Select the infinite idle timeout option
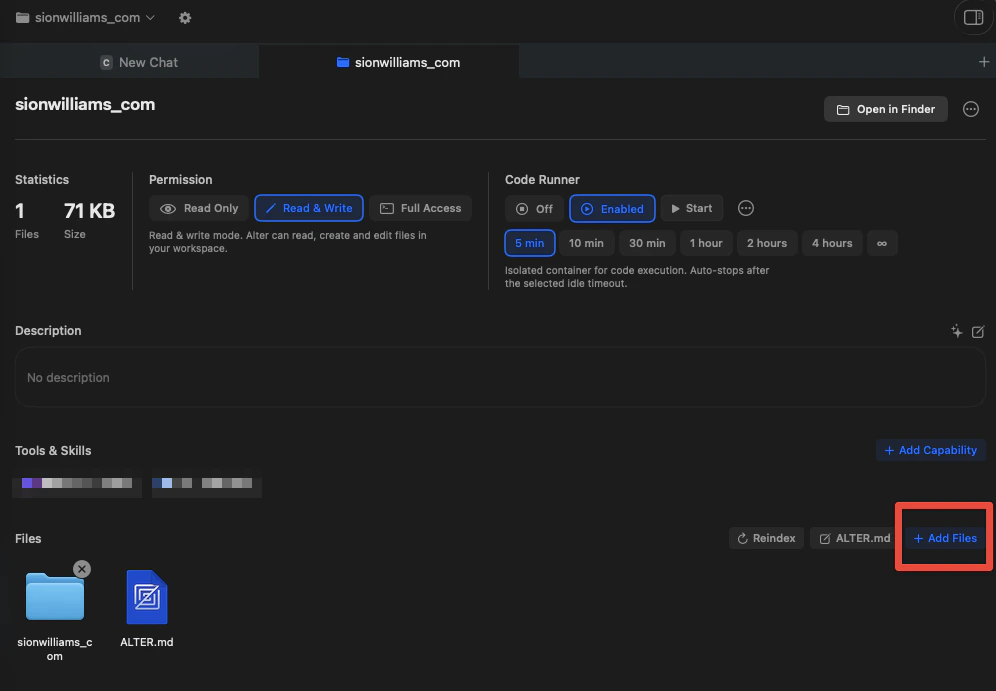Image resolution: width=996 pixels, height=691 pixels. click(882, 242)
